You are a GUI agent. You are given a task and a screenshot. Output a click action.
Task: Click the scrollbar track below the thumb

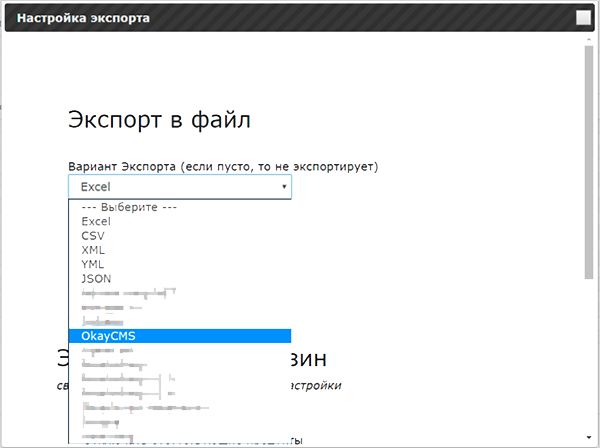(589, 360)
